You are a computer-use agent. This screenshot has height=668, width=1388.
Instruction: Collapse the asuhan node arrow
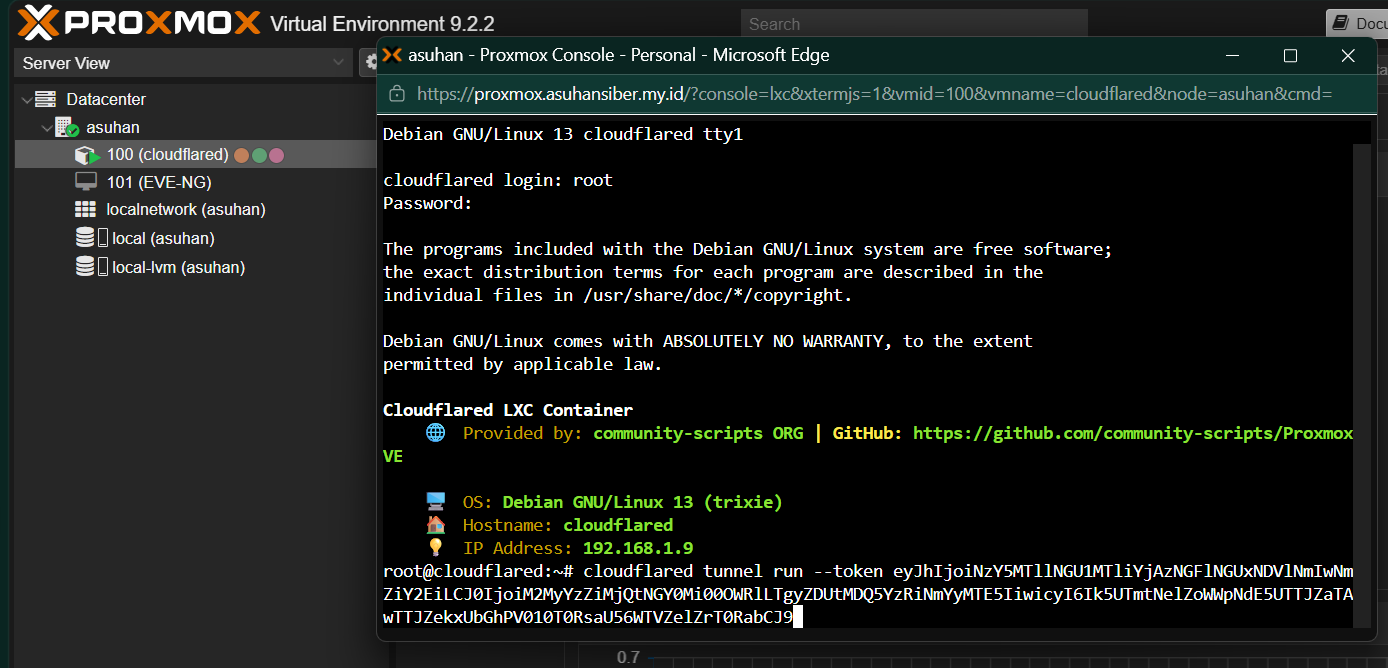click(x=46, y=127)
